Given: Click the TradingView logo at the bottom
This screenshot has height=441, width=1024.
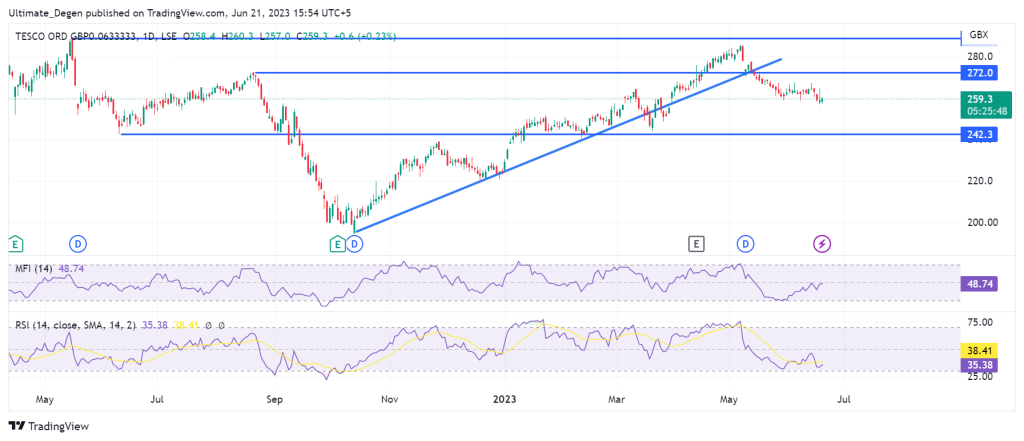Looking at the screenshot, I should tap(48, 426).
